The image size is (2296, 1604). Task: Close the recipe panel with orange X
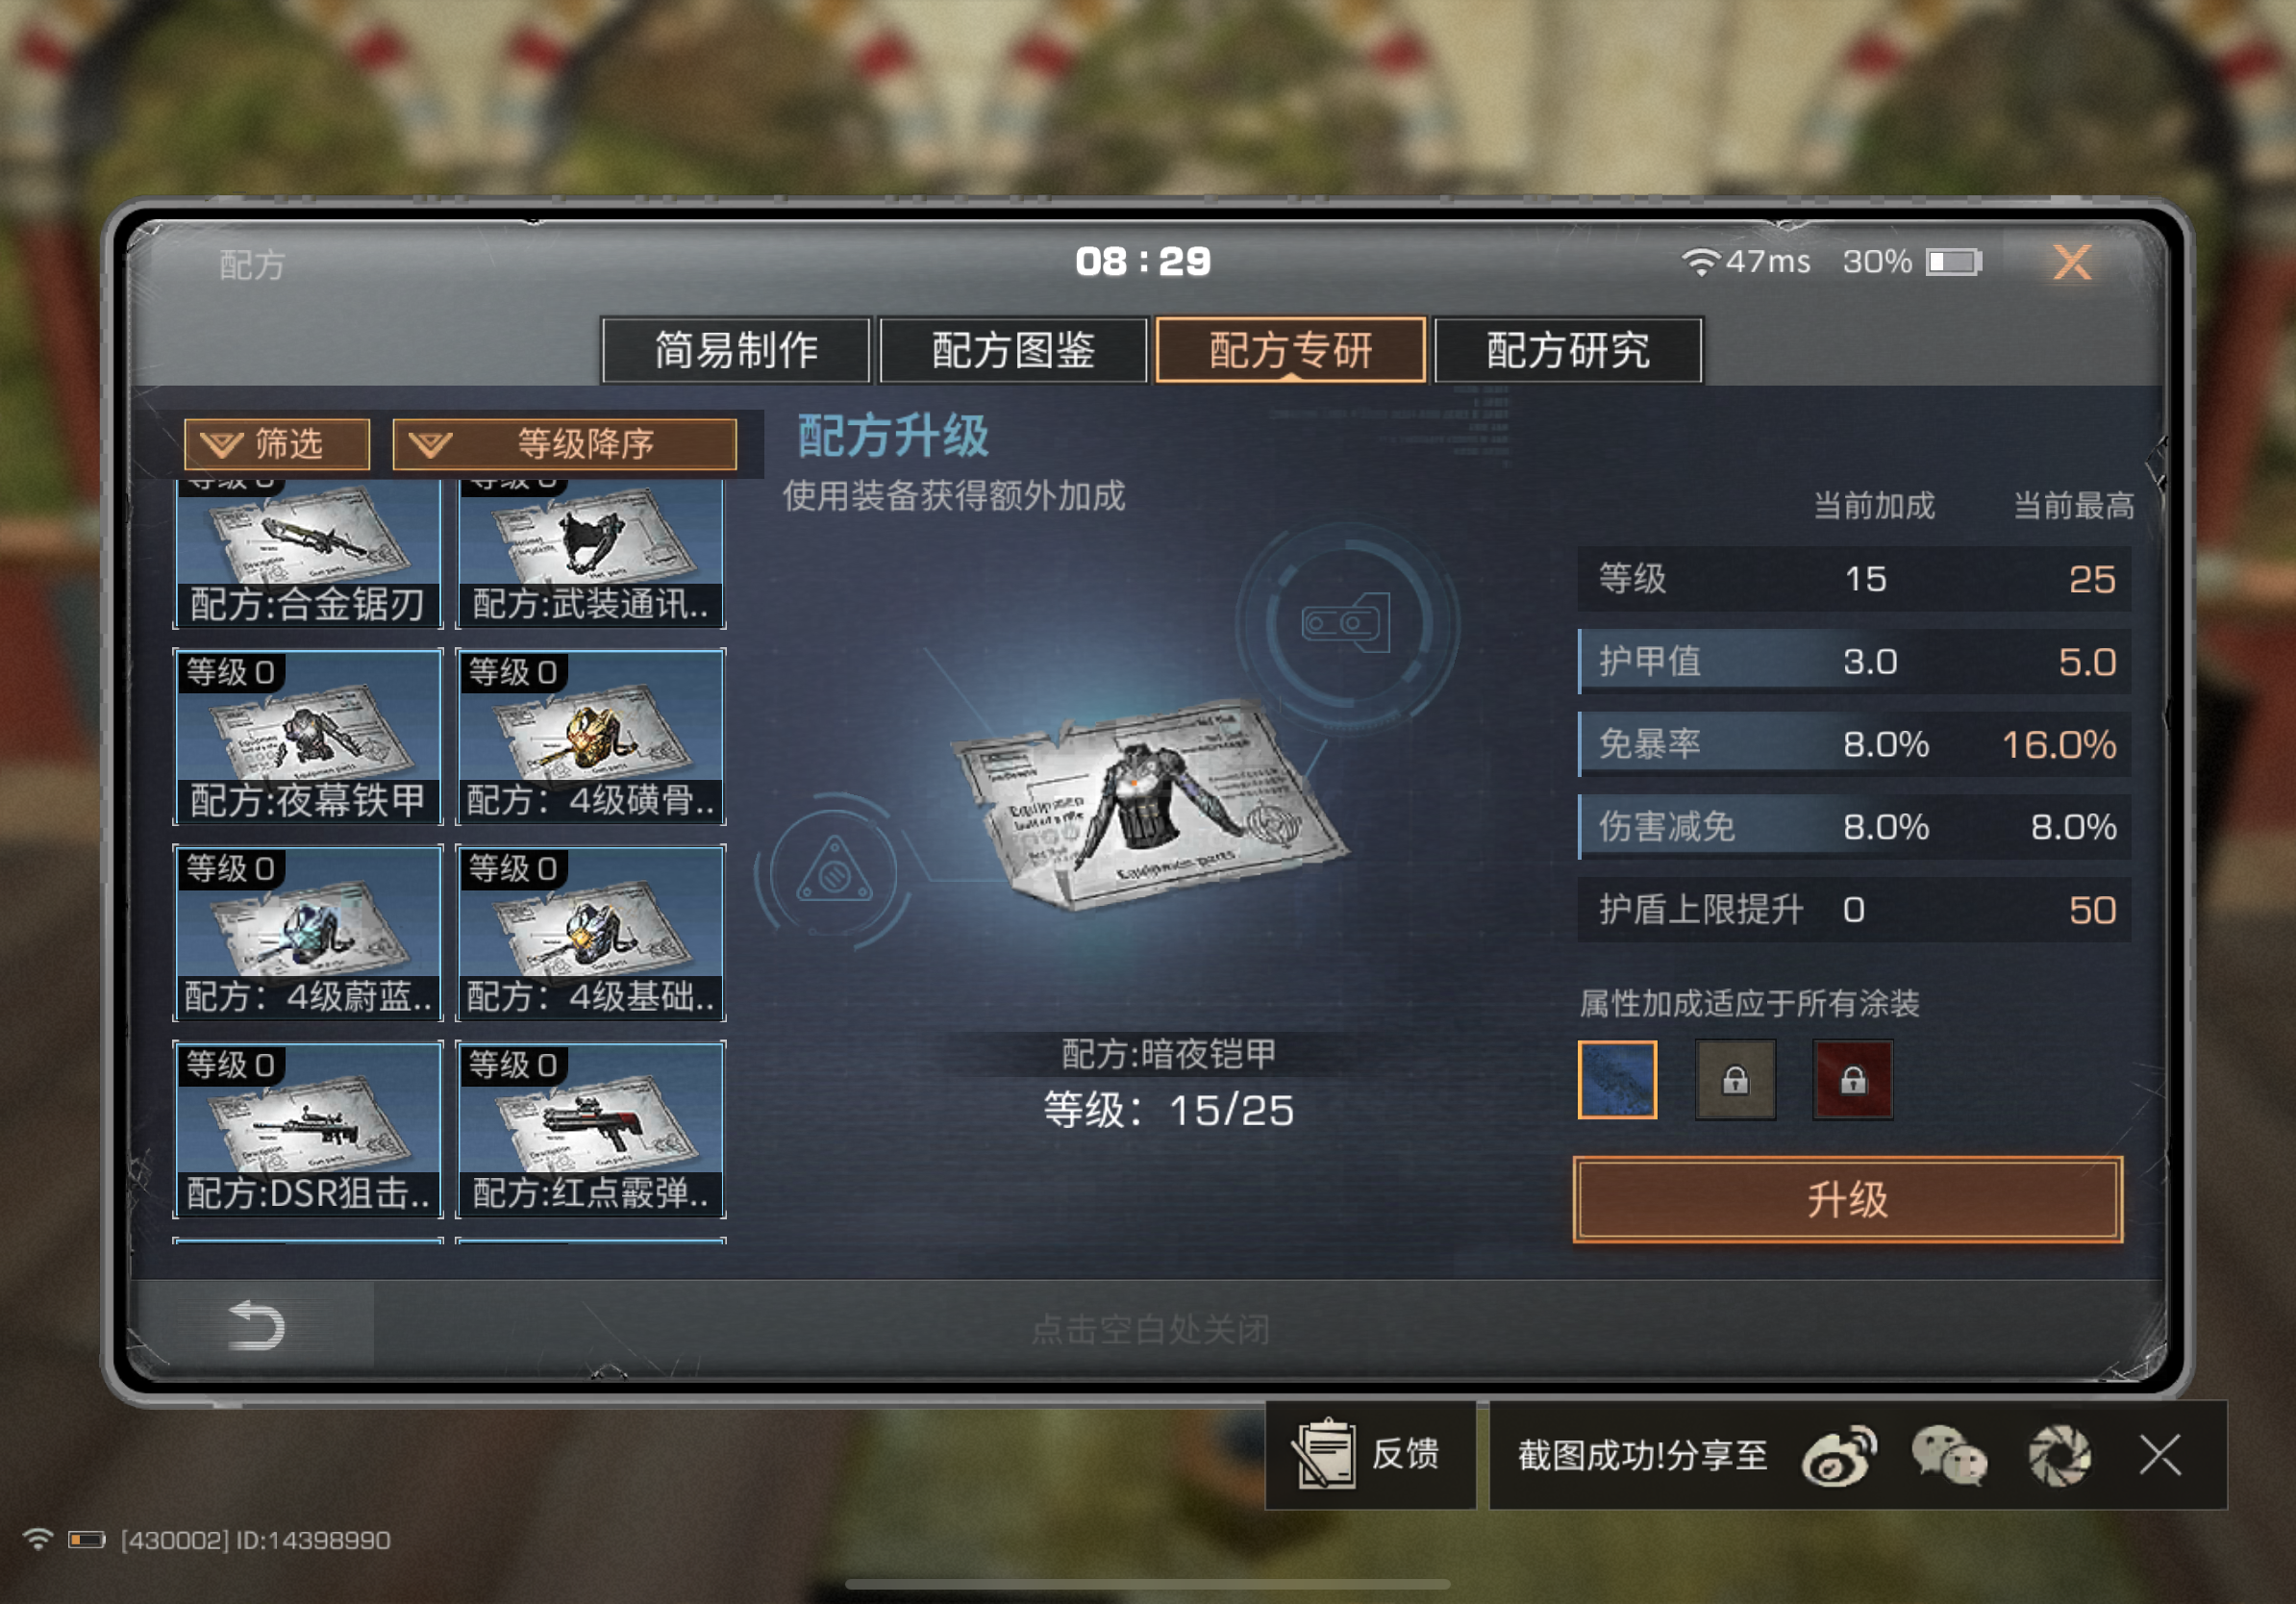coord(2071,262)
